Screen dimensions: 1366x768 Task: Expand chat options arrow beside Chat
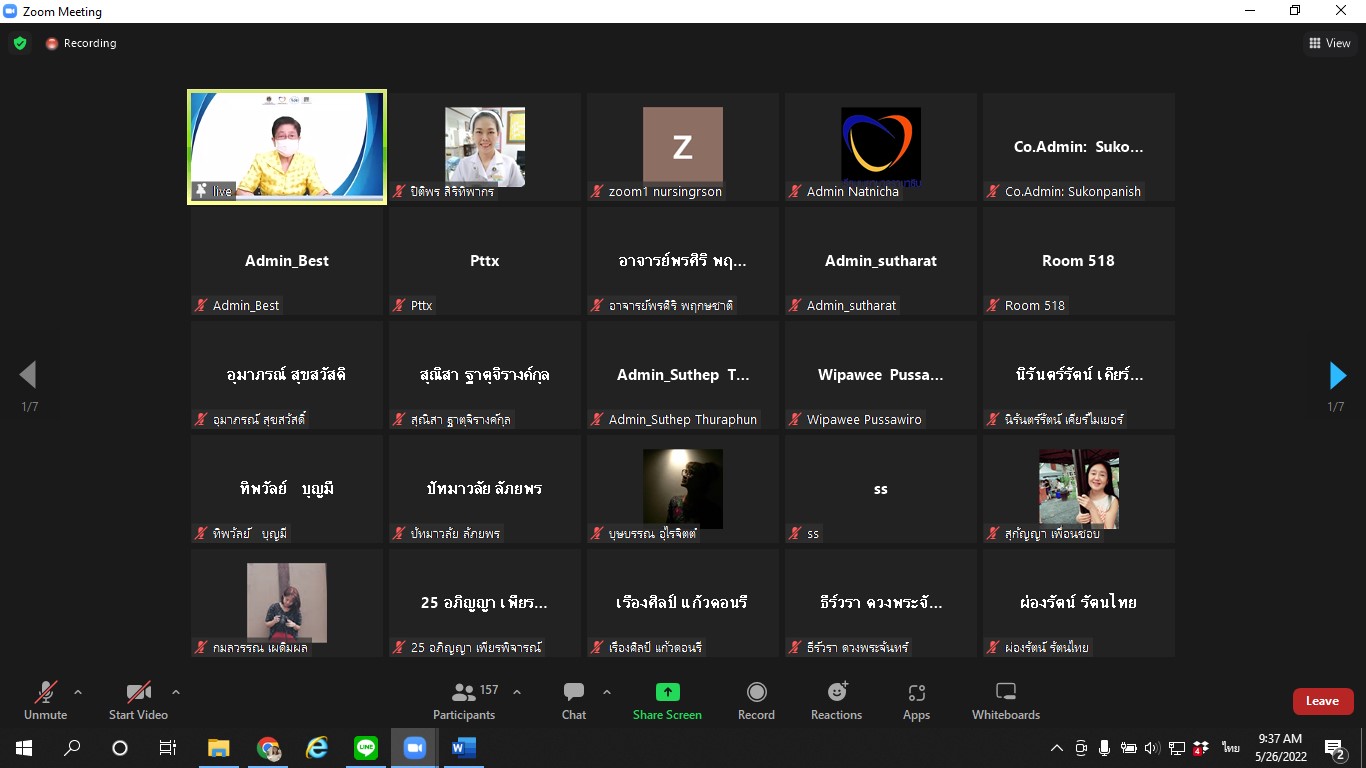(607, 692)
